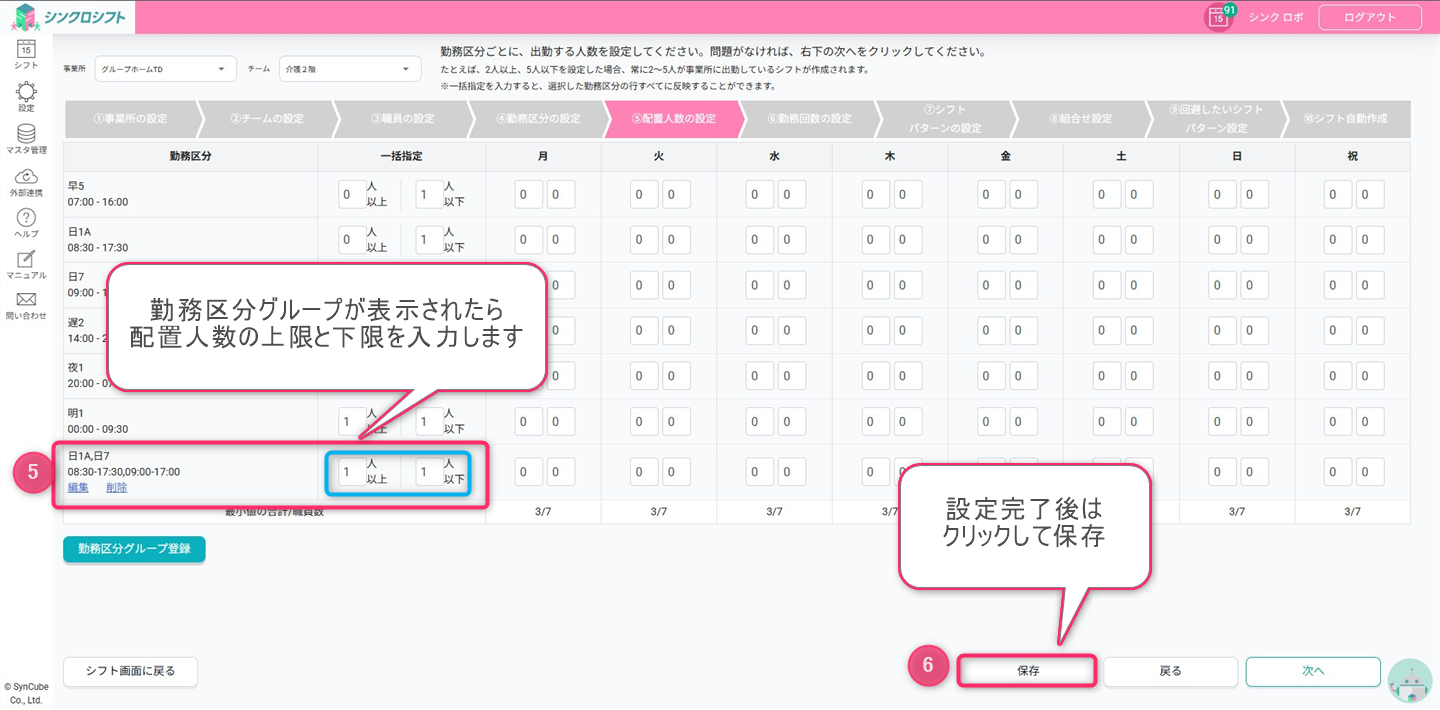Open the 設定 gear icon in sidebar
Image resolution: width=1440 pixels, height=710 pixels.
click(26, 95)
